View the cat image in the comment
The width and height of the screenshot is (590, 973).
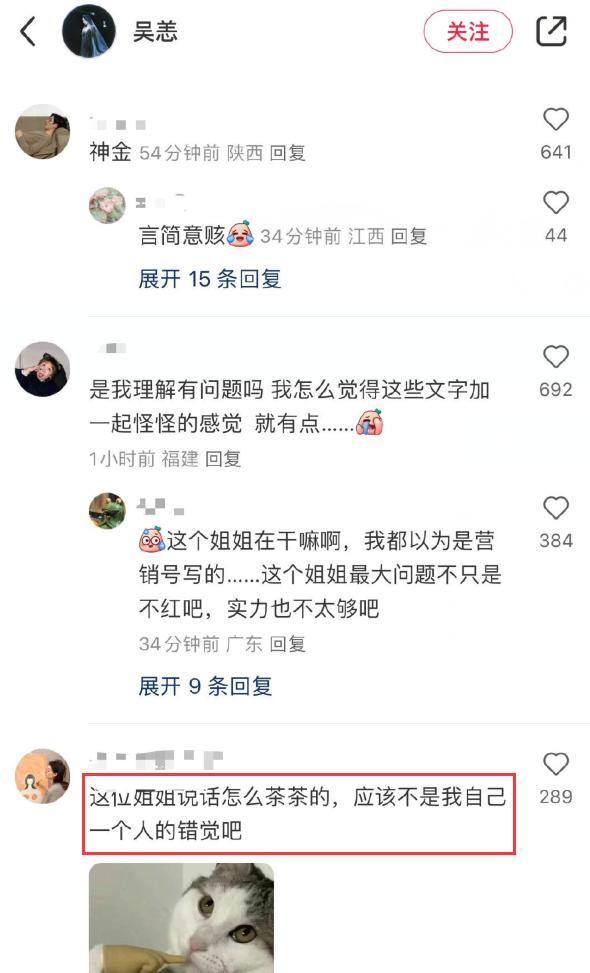181,918
